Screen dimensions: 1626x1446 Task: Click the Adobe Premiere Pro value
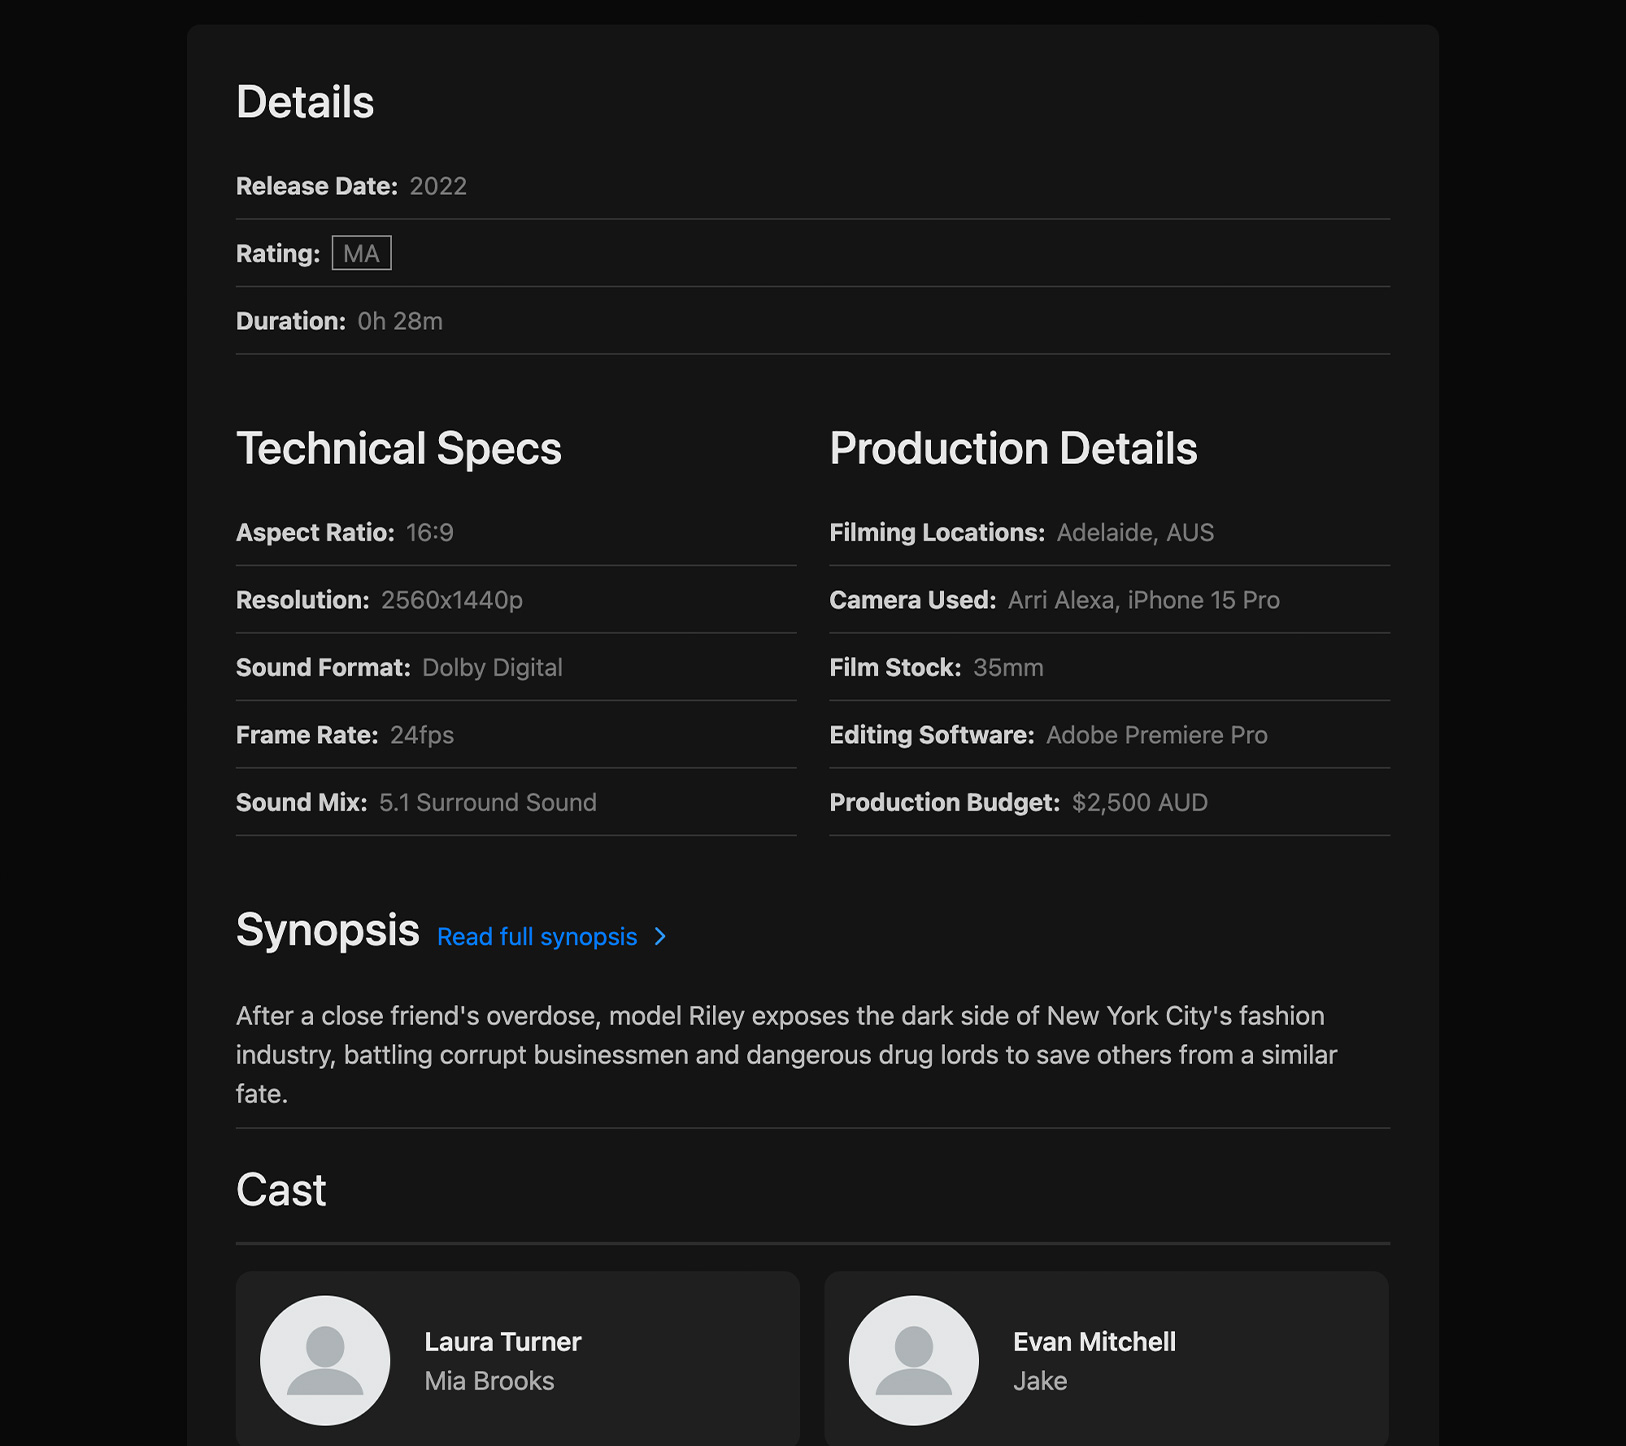[x=1157, y=735]
